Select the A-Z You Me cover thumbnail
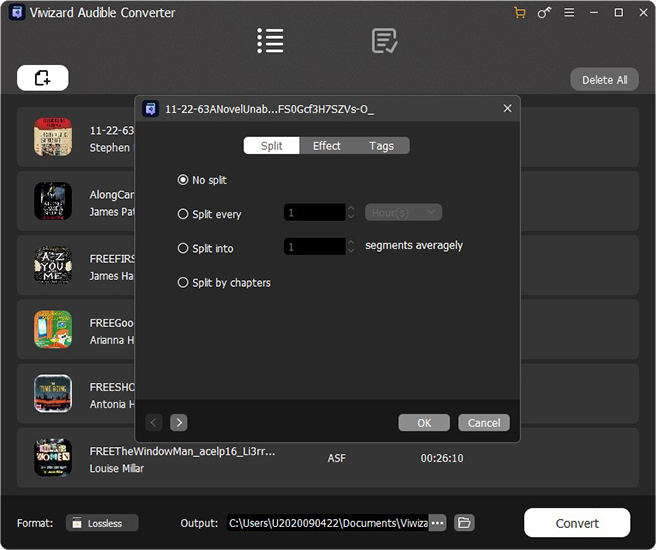The image size is (656, 550). pyautogui.click(x=53, y=265)
